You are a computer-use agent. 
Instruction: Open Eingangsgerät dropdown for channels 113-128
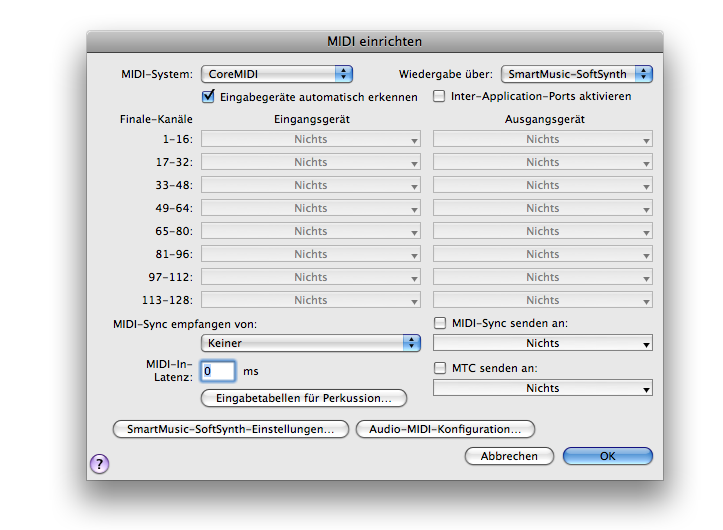pos(311,300)
